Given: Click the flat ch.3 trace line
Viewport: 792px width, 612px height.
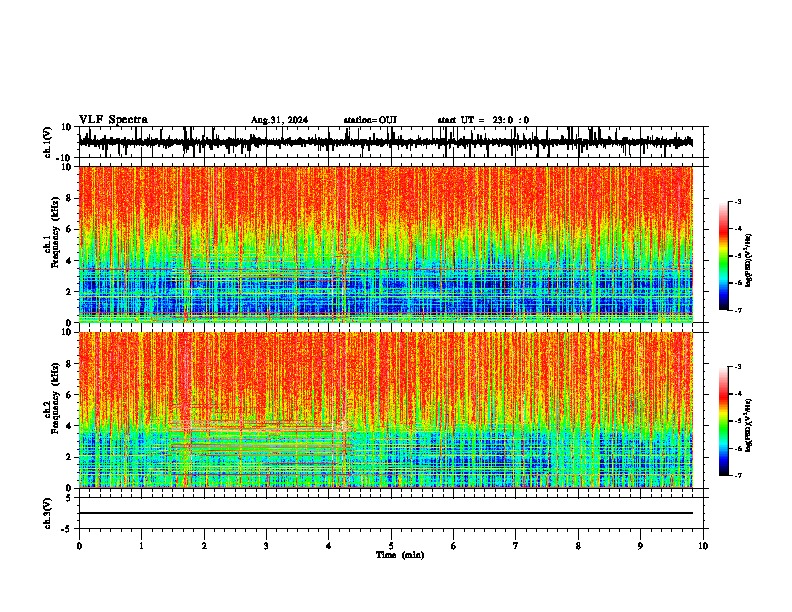Looking at the screenshot, I should coord(386,513).
